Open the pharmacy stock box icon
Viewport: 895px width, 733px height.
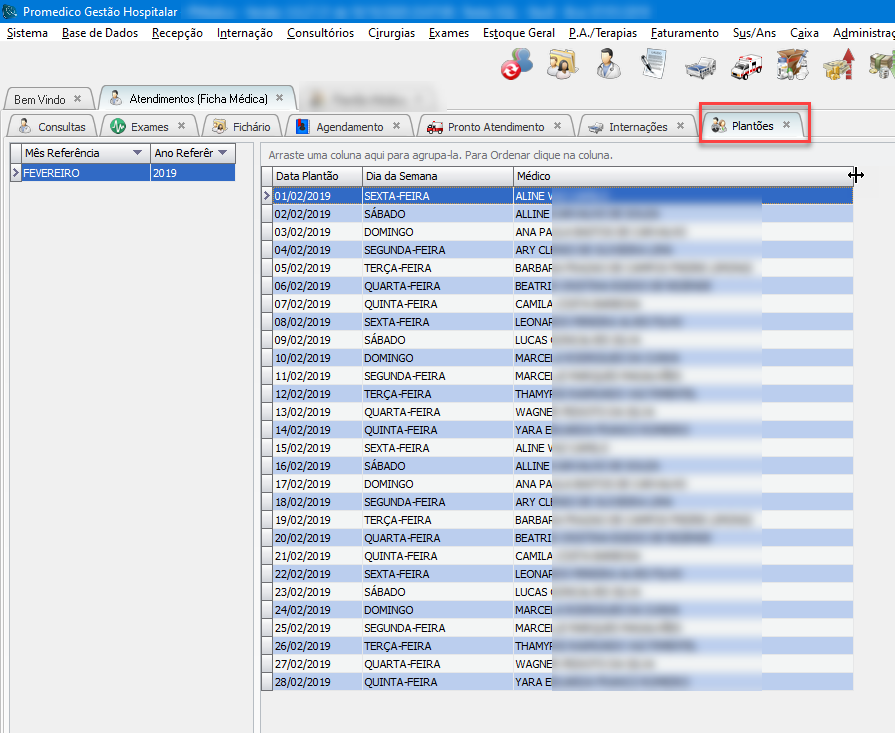[x=791, y=66]
